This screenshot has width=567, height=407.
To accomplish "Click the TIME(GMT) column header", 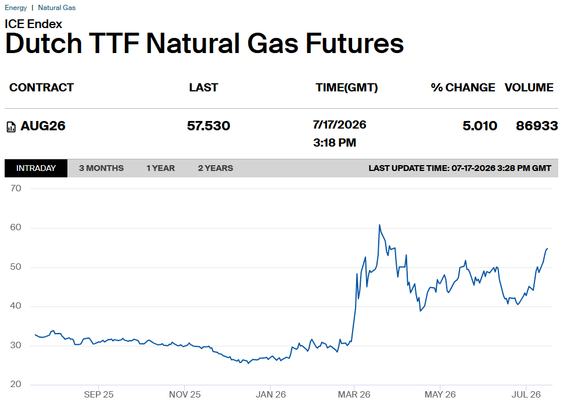I will [346, 87].
